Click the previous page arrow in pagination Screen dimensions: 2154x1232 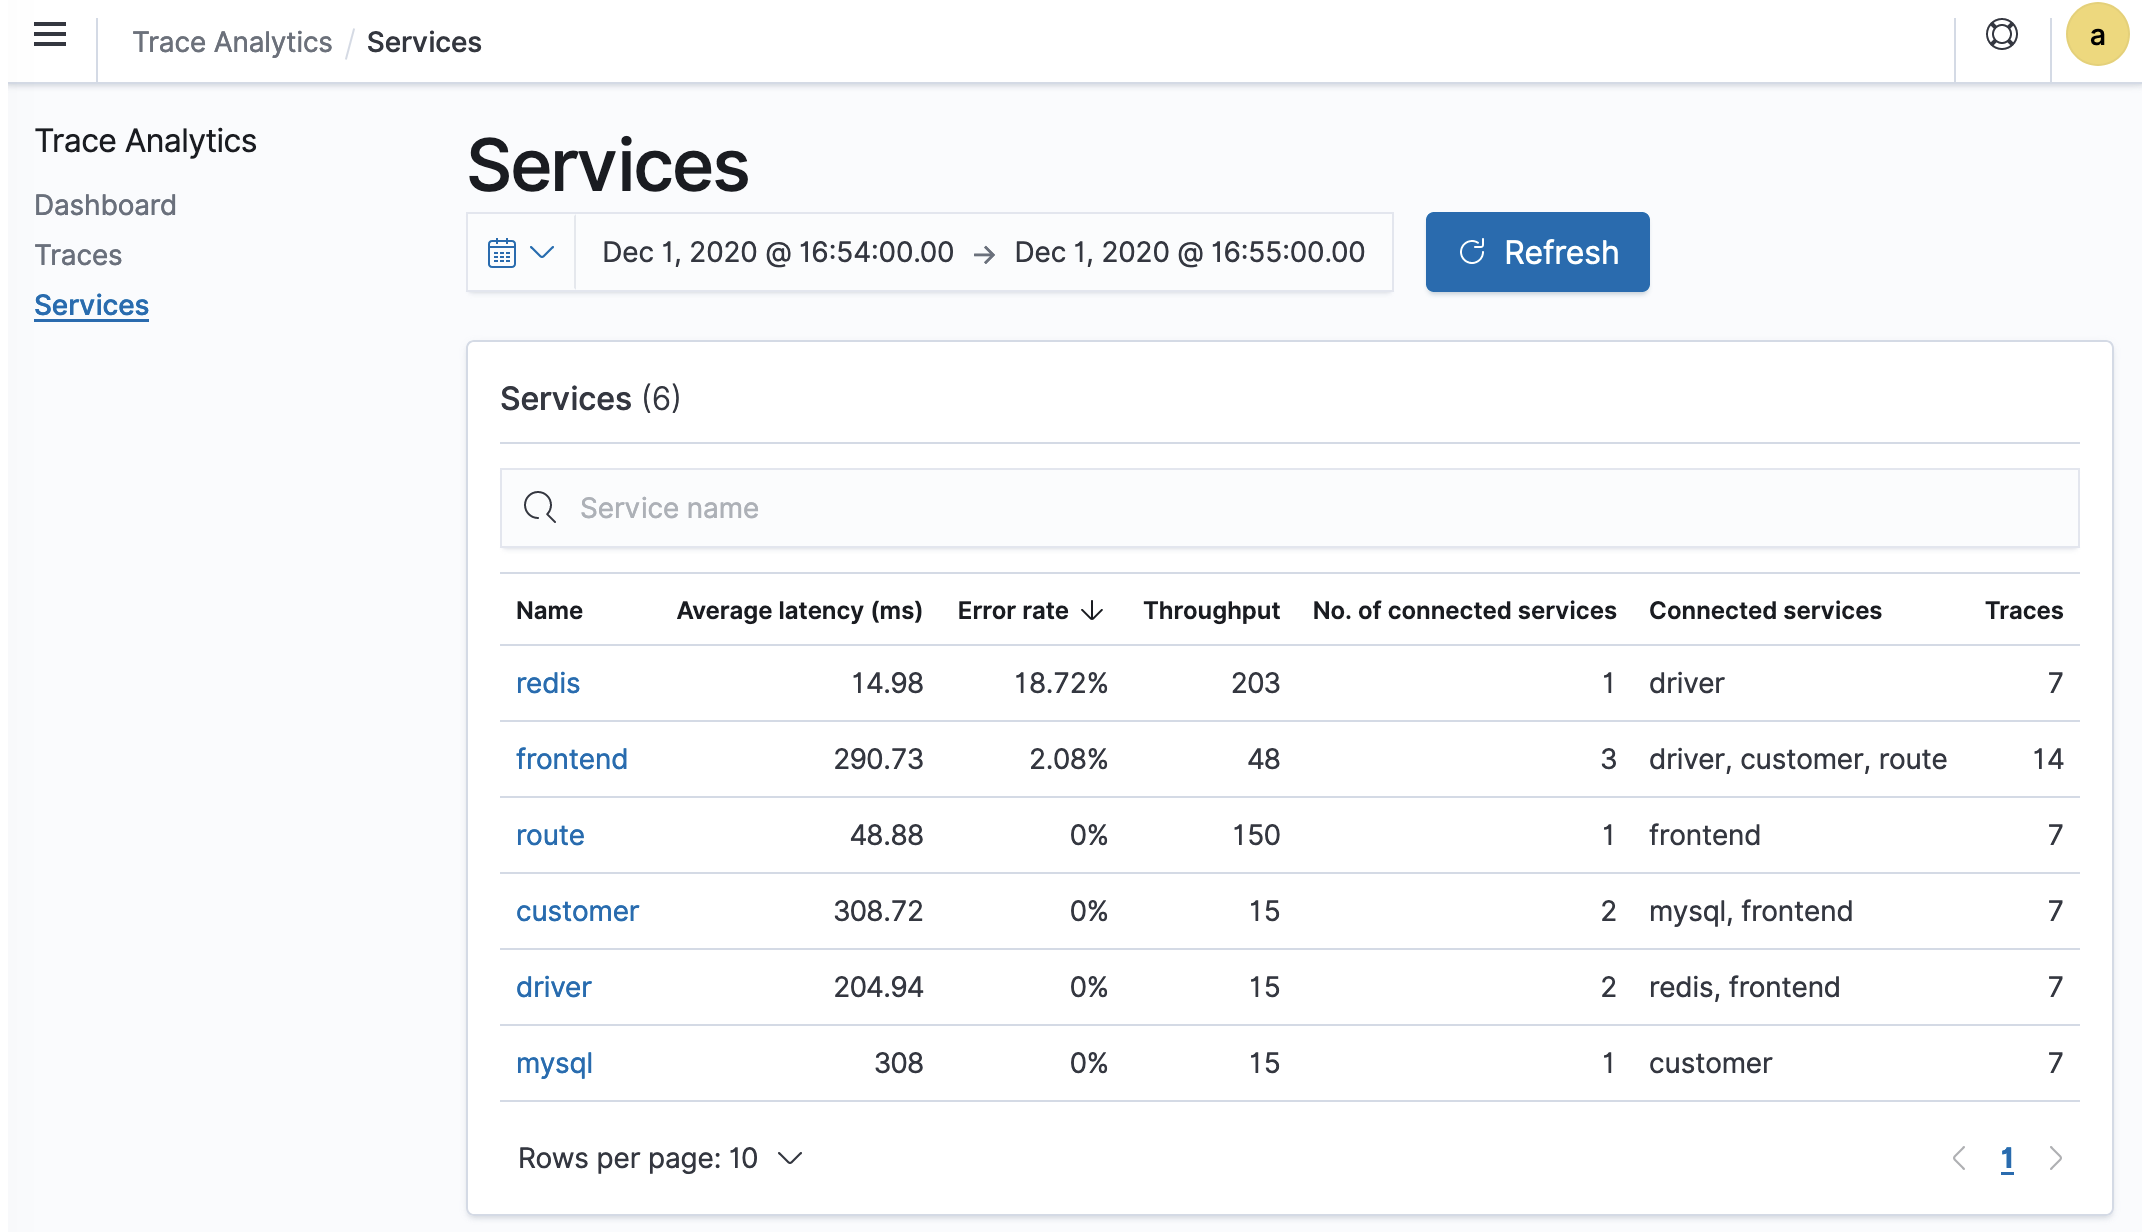point(1958,1158)
